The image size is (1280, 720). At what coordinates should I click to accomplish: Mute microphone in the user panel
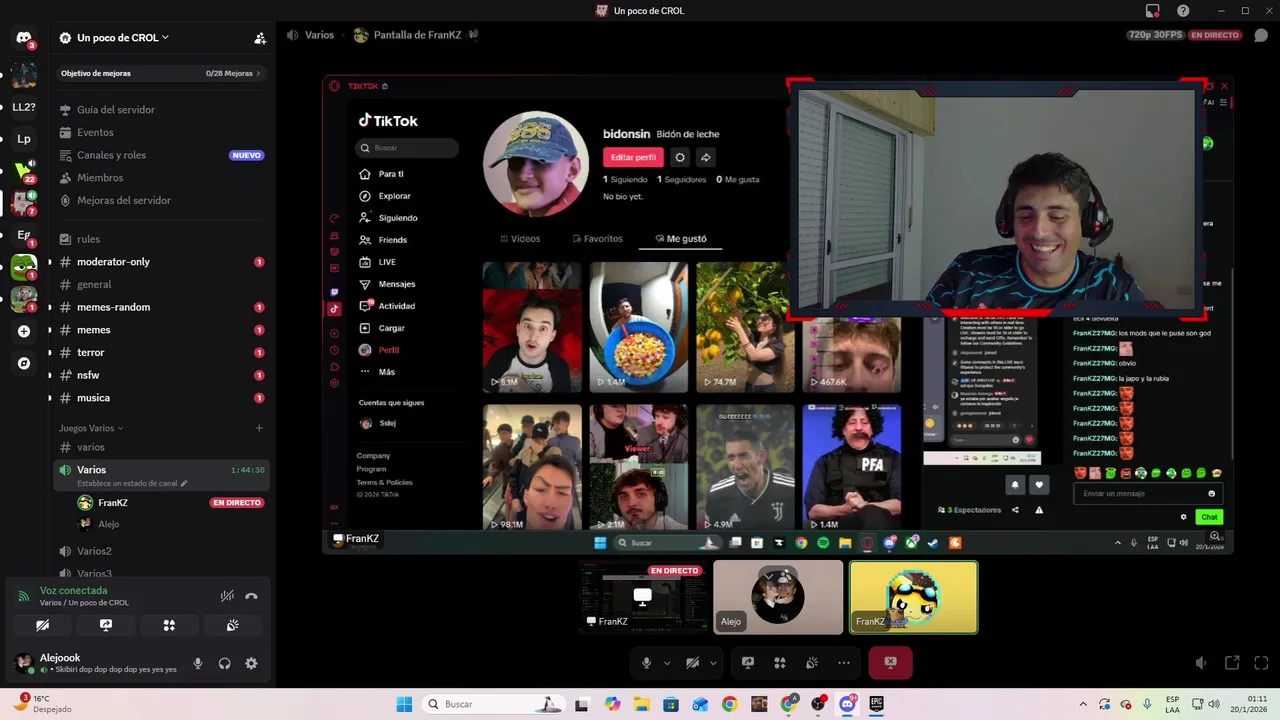(198, 663)
